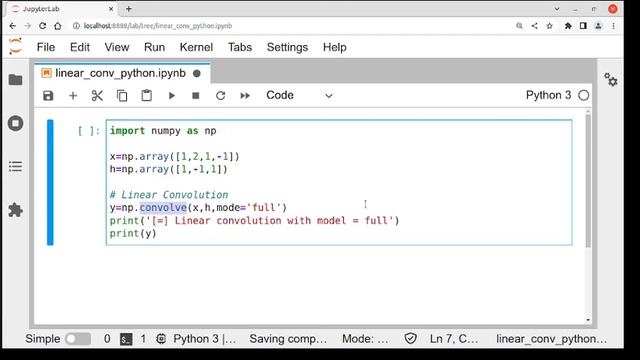The height and width of the screenshot is (360, 640).
Task: Click the trusted shield icon in status bar
Action: pyautogui.click(x=411, y=338)
